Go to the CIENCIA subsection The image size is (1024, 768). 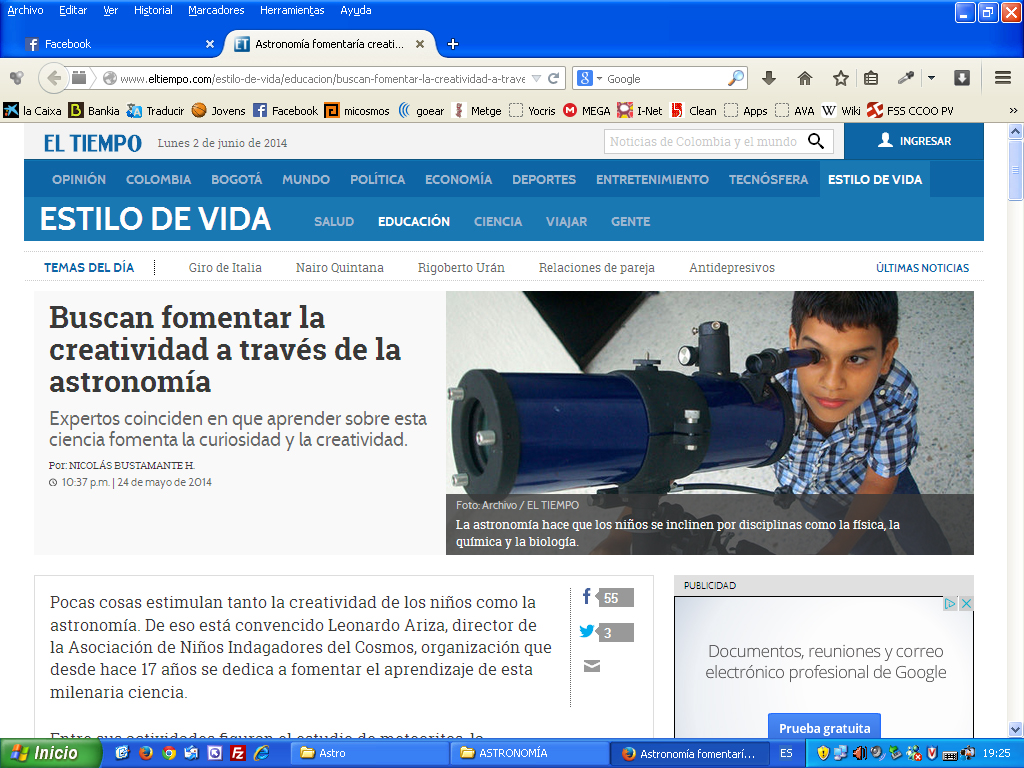coord(498,221)
